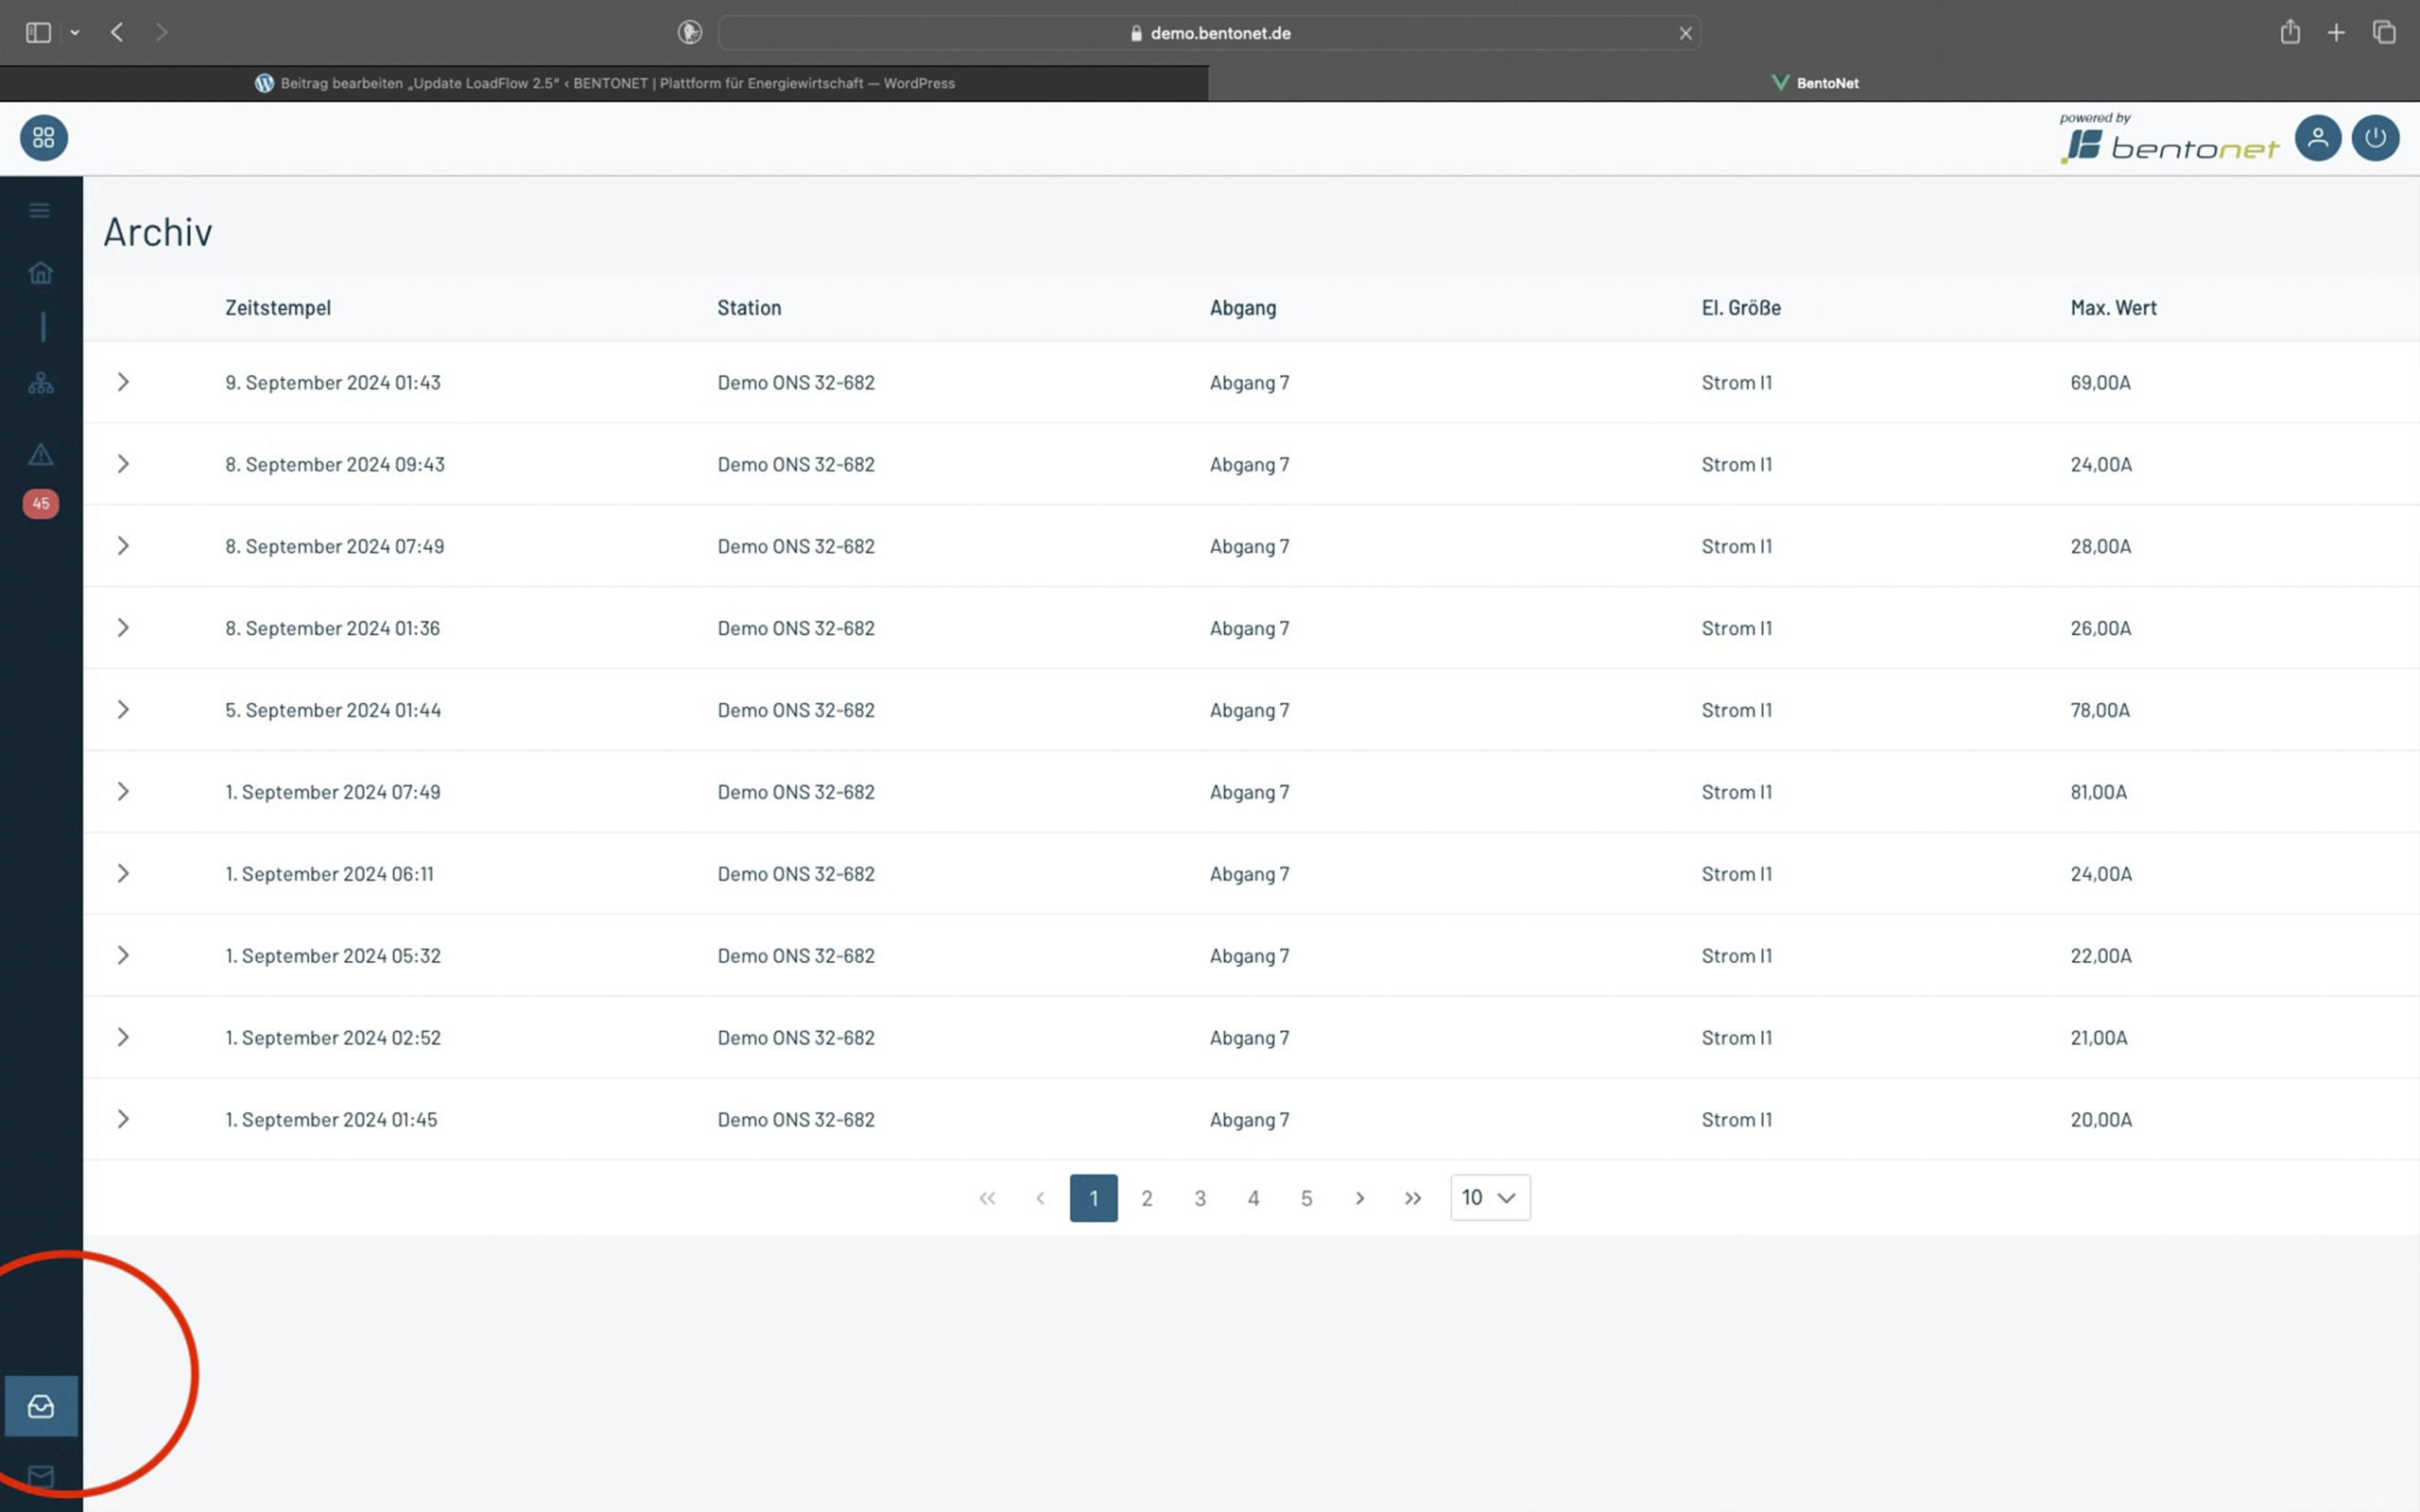This screenshot has width=2420, height=1512.
Task: Show Safari tab overview
Action: pos(2384,33)
